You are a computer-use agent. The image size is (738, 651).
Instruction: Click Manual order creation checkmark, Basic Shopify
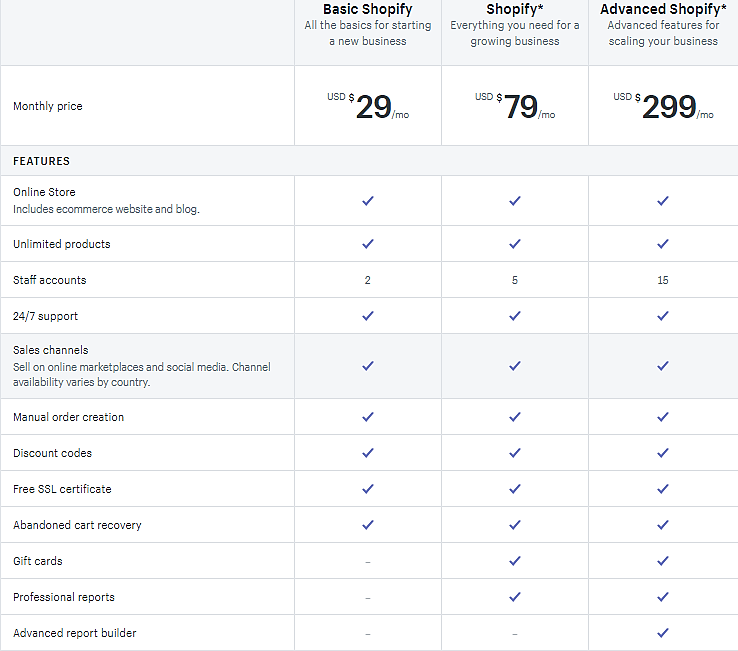coord(368,417)
